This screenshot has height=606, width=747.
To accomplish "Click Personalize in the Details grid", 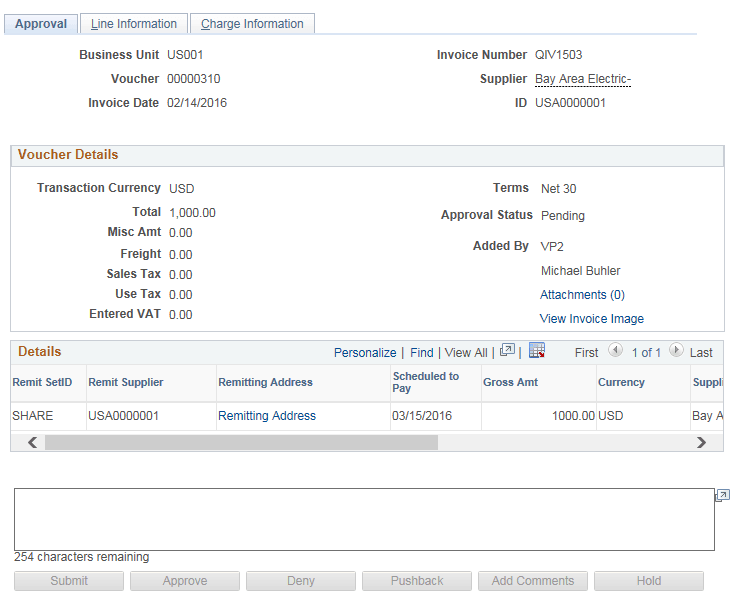I will (x=365, y=353).
